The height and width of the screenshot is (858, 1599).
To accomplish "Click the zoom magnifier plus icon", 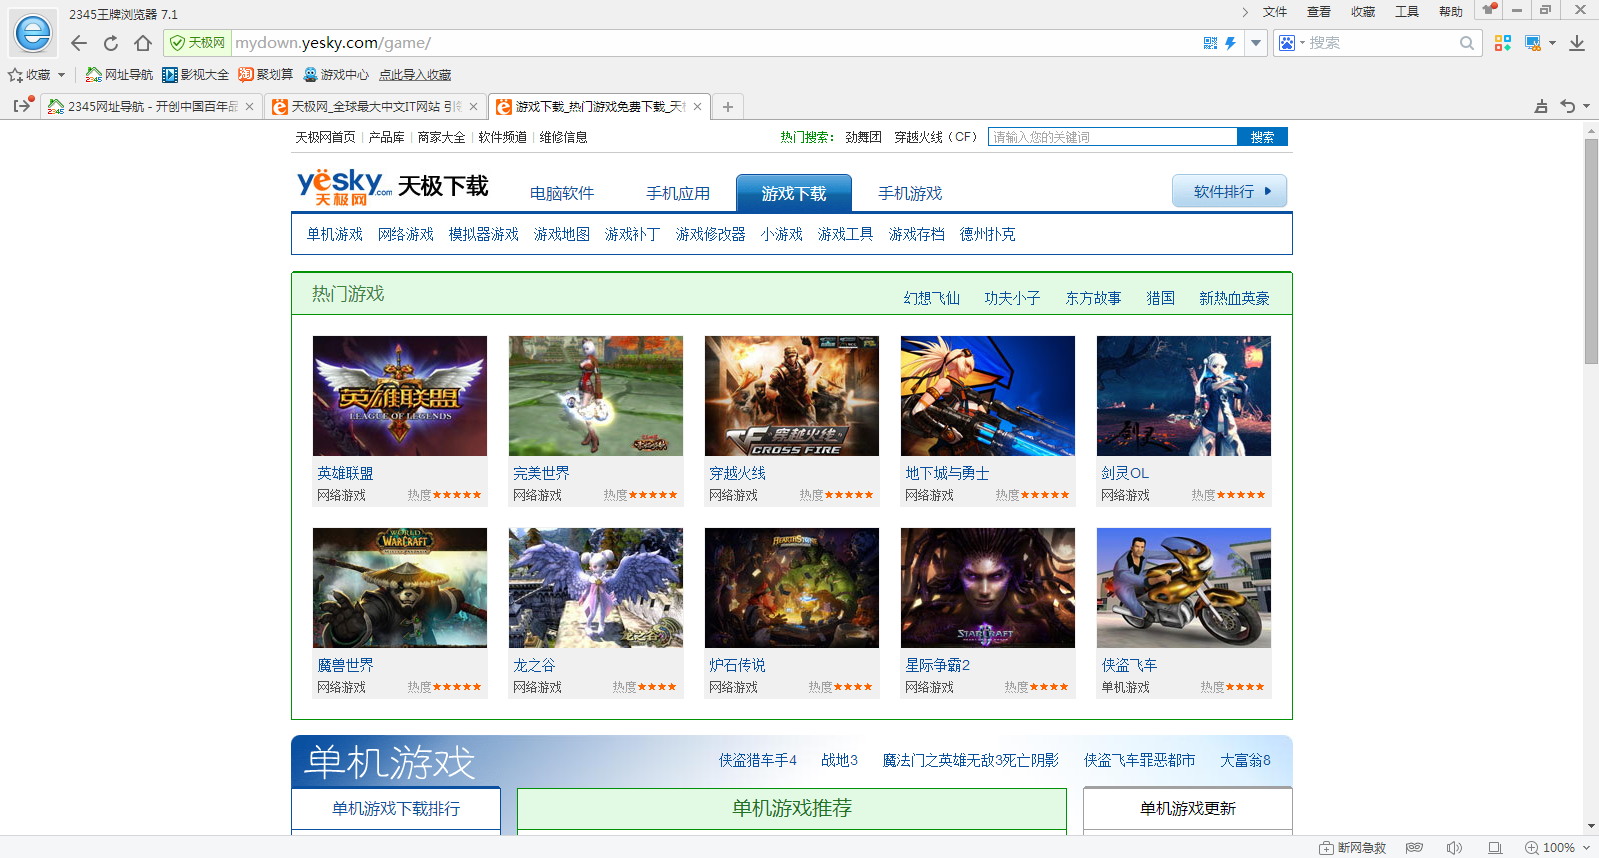I will tap(1531, 848).
